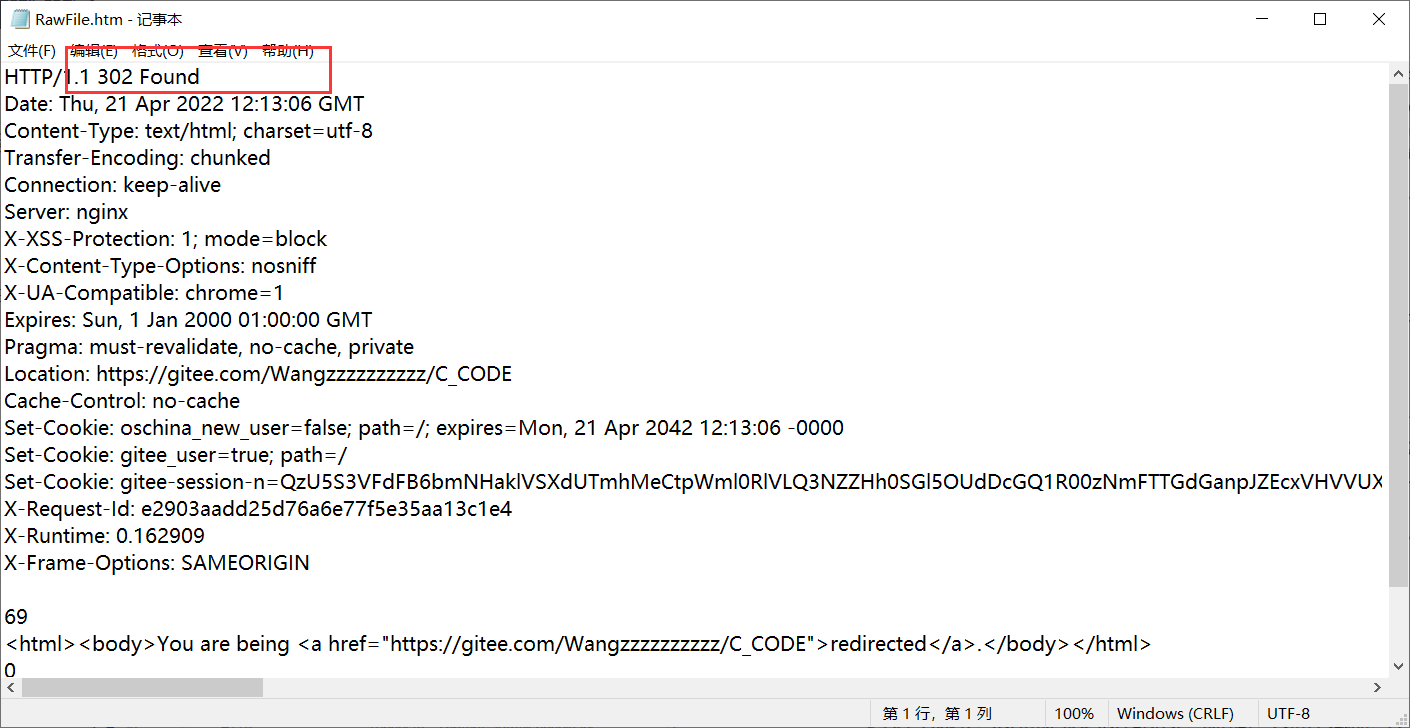This screenshot has width=1410, height=728.
Task: Click the horizontal scrollbar left arrow
Action: 11,688
